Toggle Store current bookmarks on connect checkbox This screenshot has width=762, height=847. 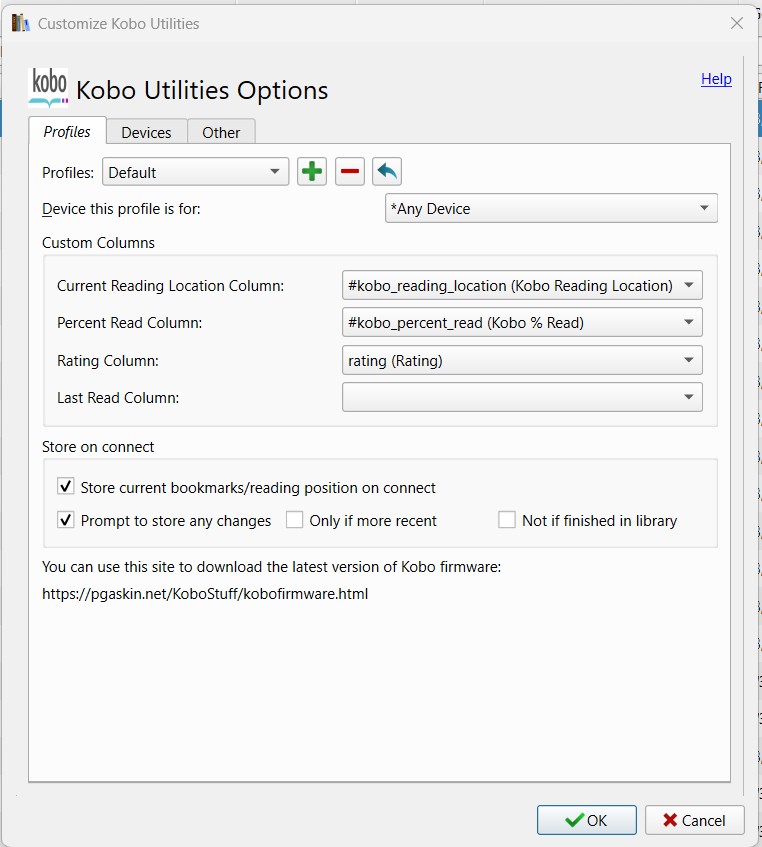point(66,487)
